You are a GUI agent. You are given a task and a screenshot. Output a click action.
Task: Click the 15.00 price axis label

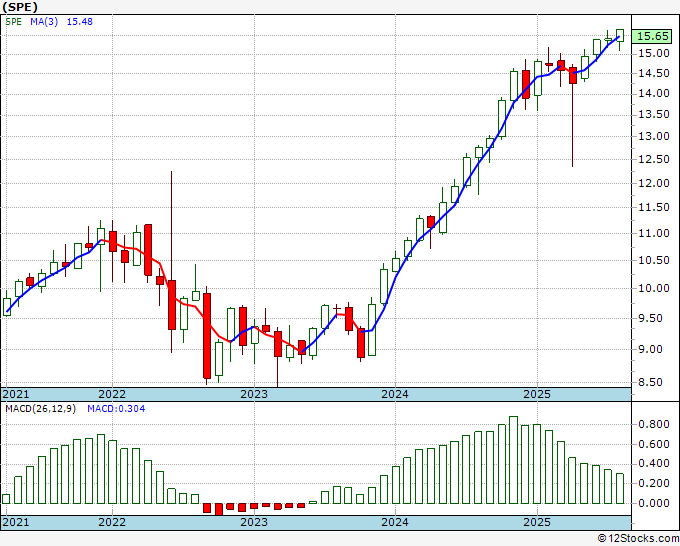[654, 53]
